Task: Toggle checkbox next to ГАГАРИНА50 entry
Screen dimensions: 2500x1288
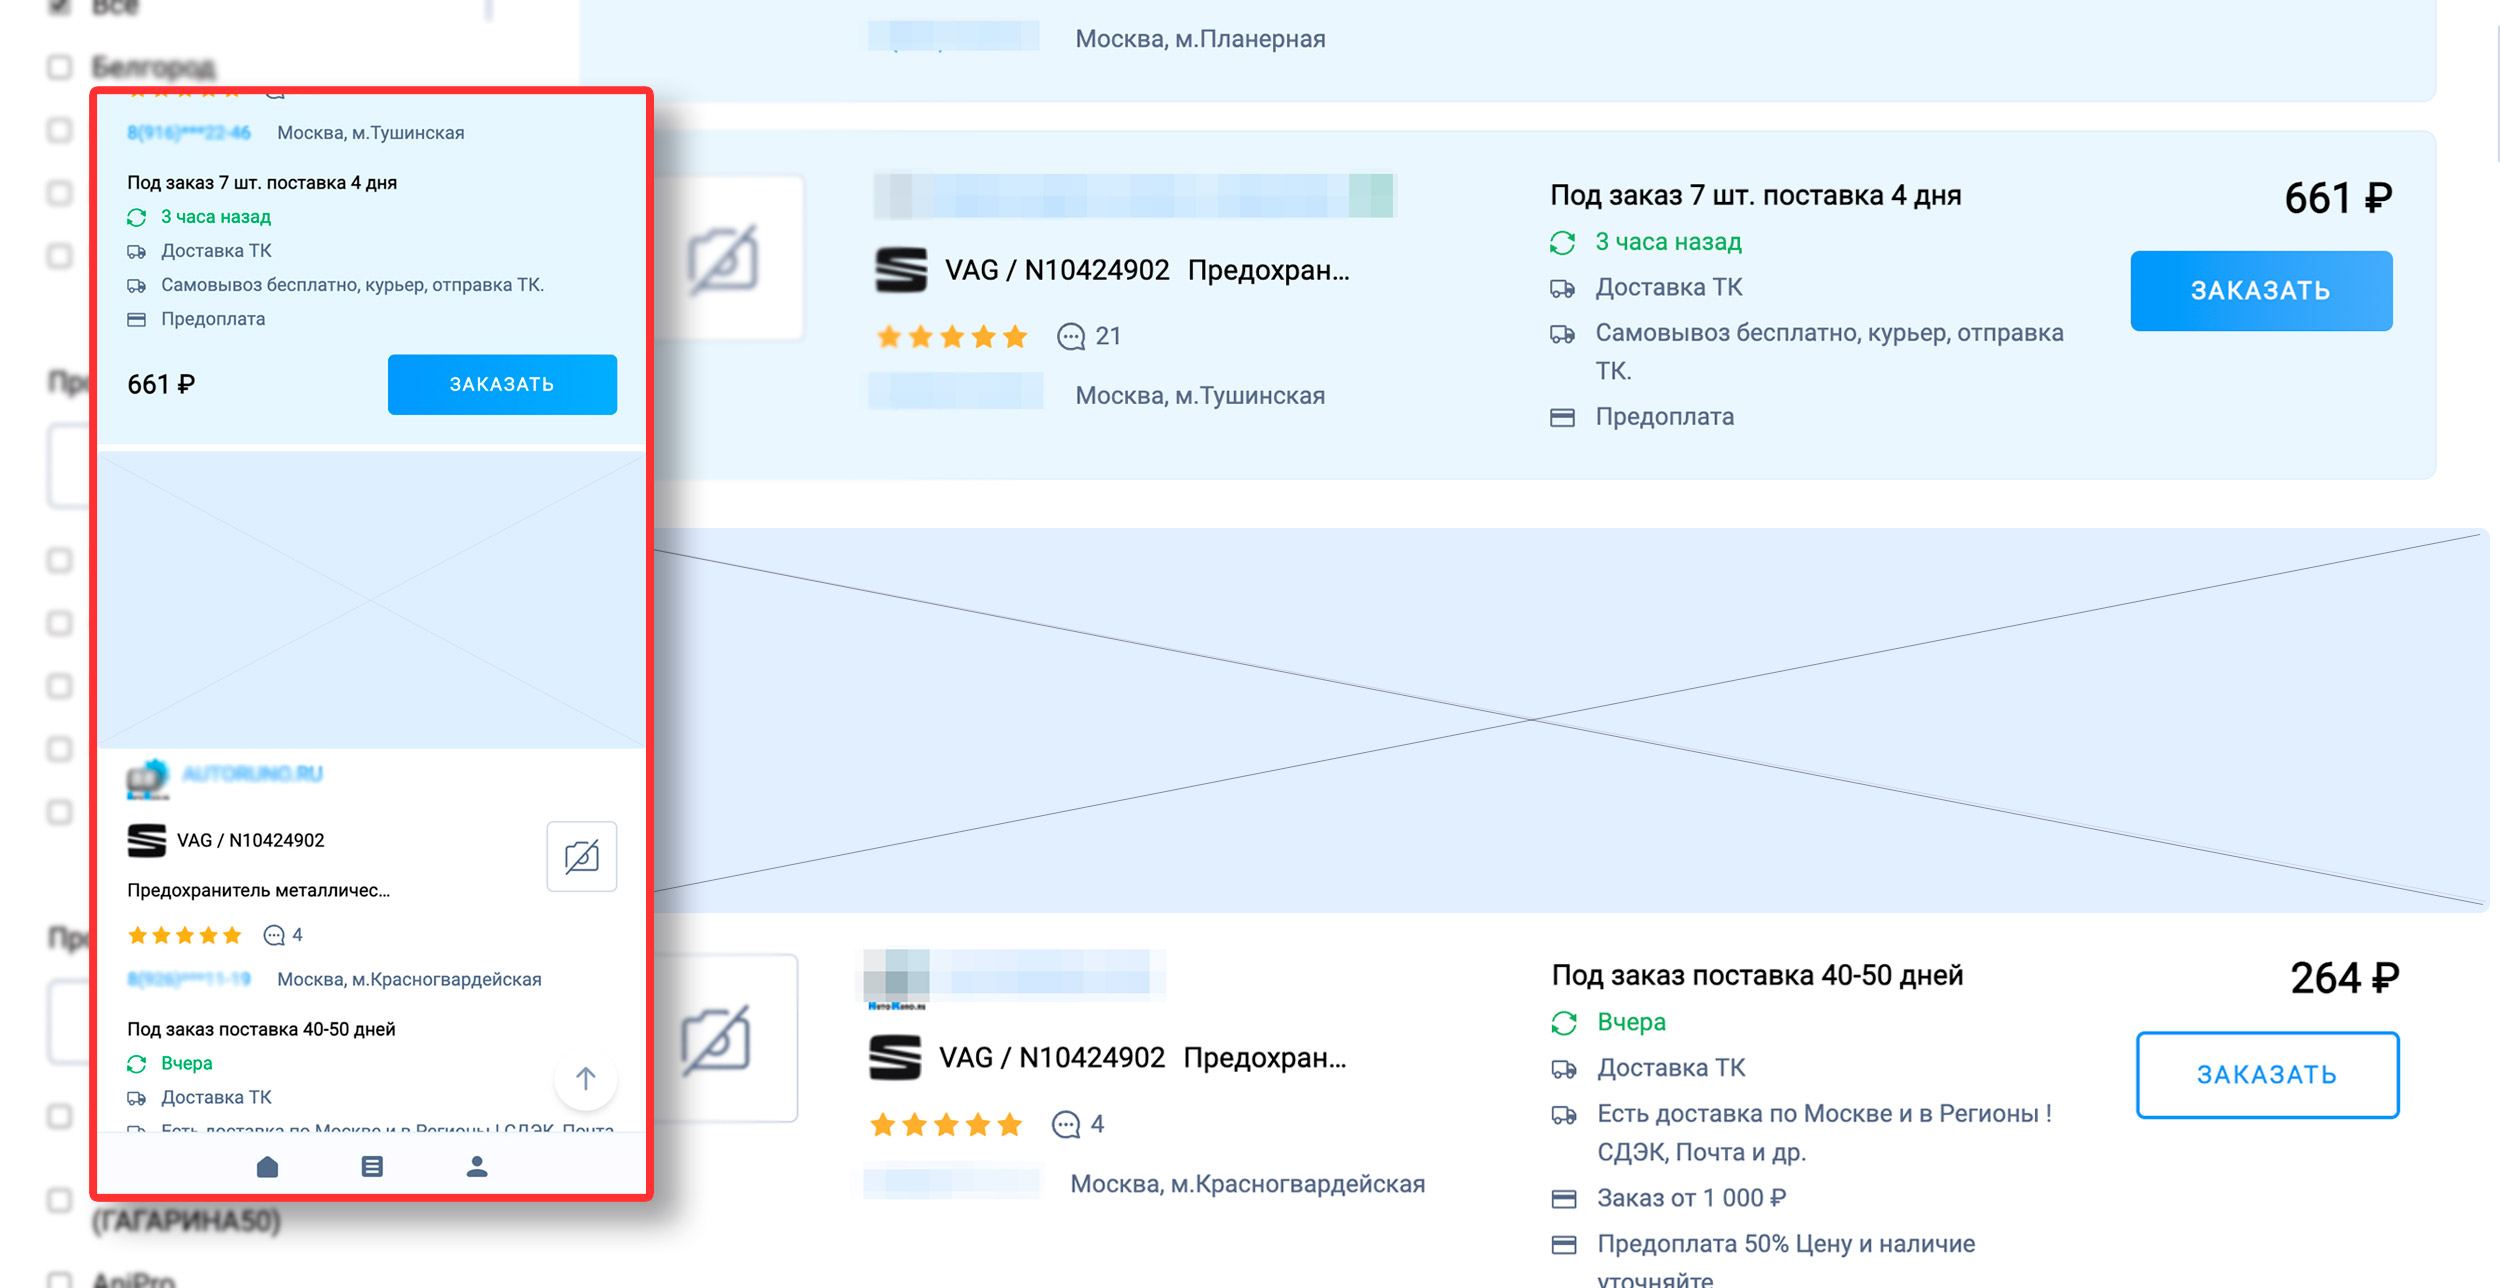Action: click(x=60, y=1199)
